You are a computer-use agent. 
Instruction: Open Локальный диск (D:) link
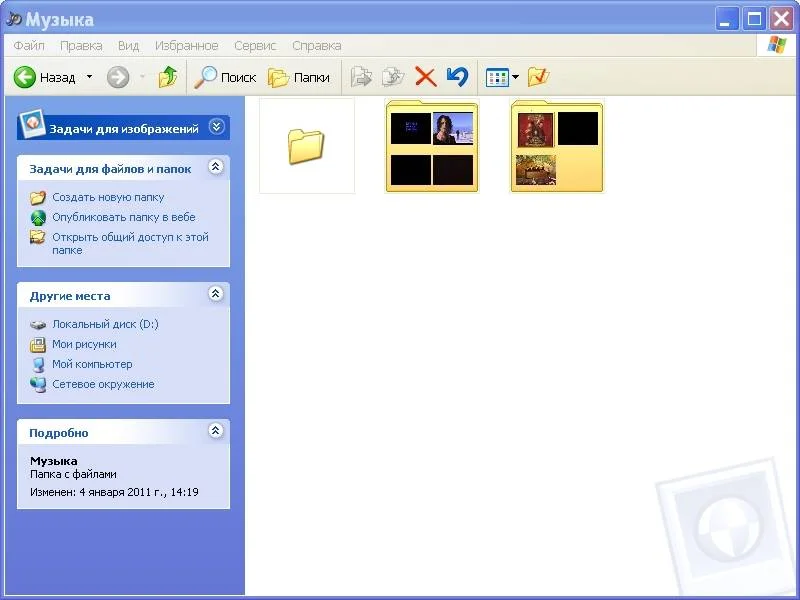pyautogui.click(x=105, y=324)
